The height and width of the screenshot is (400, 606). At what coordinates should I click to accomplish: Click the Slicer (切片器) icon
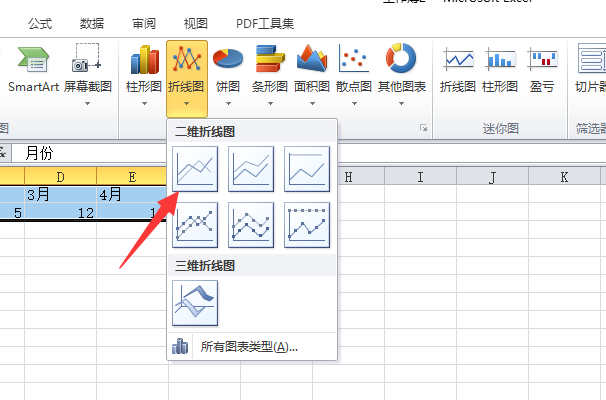(591, 59)
